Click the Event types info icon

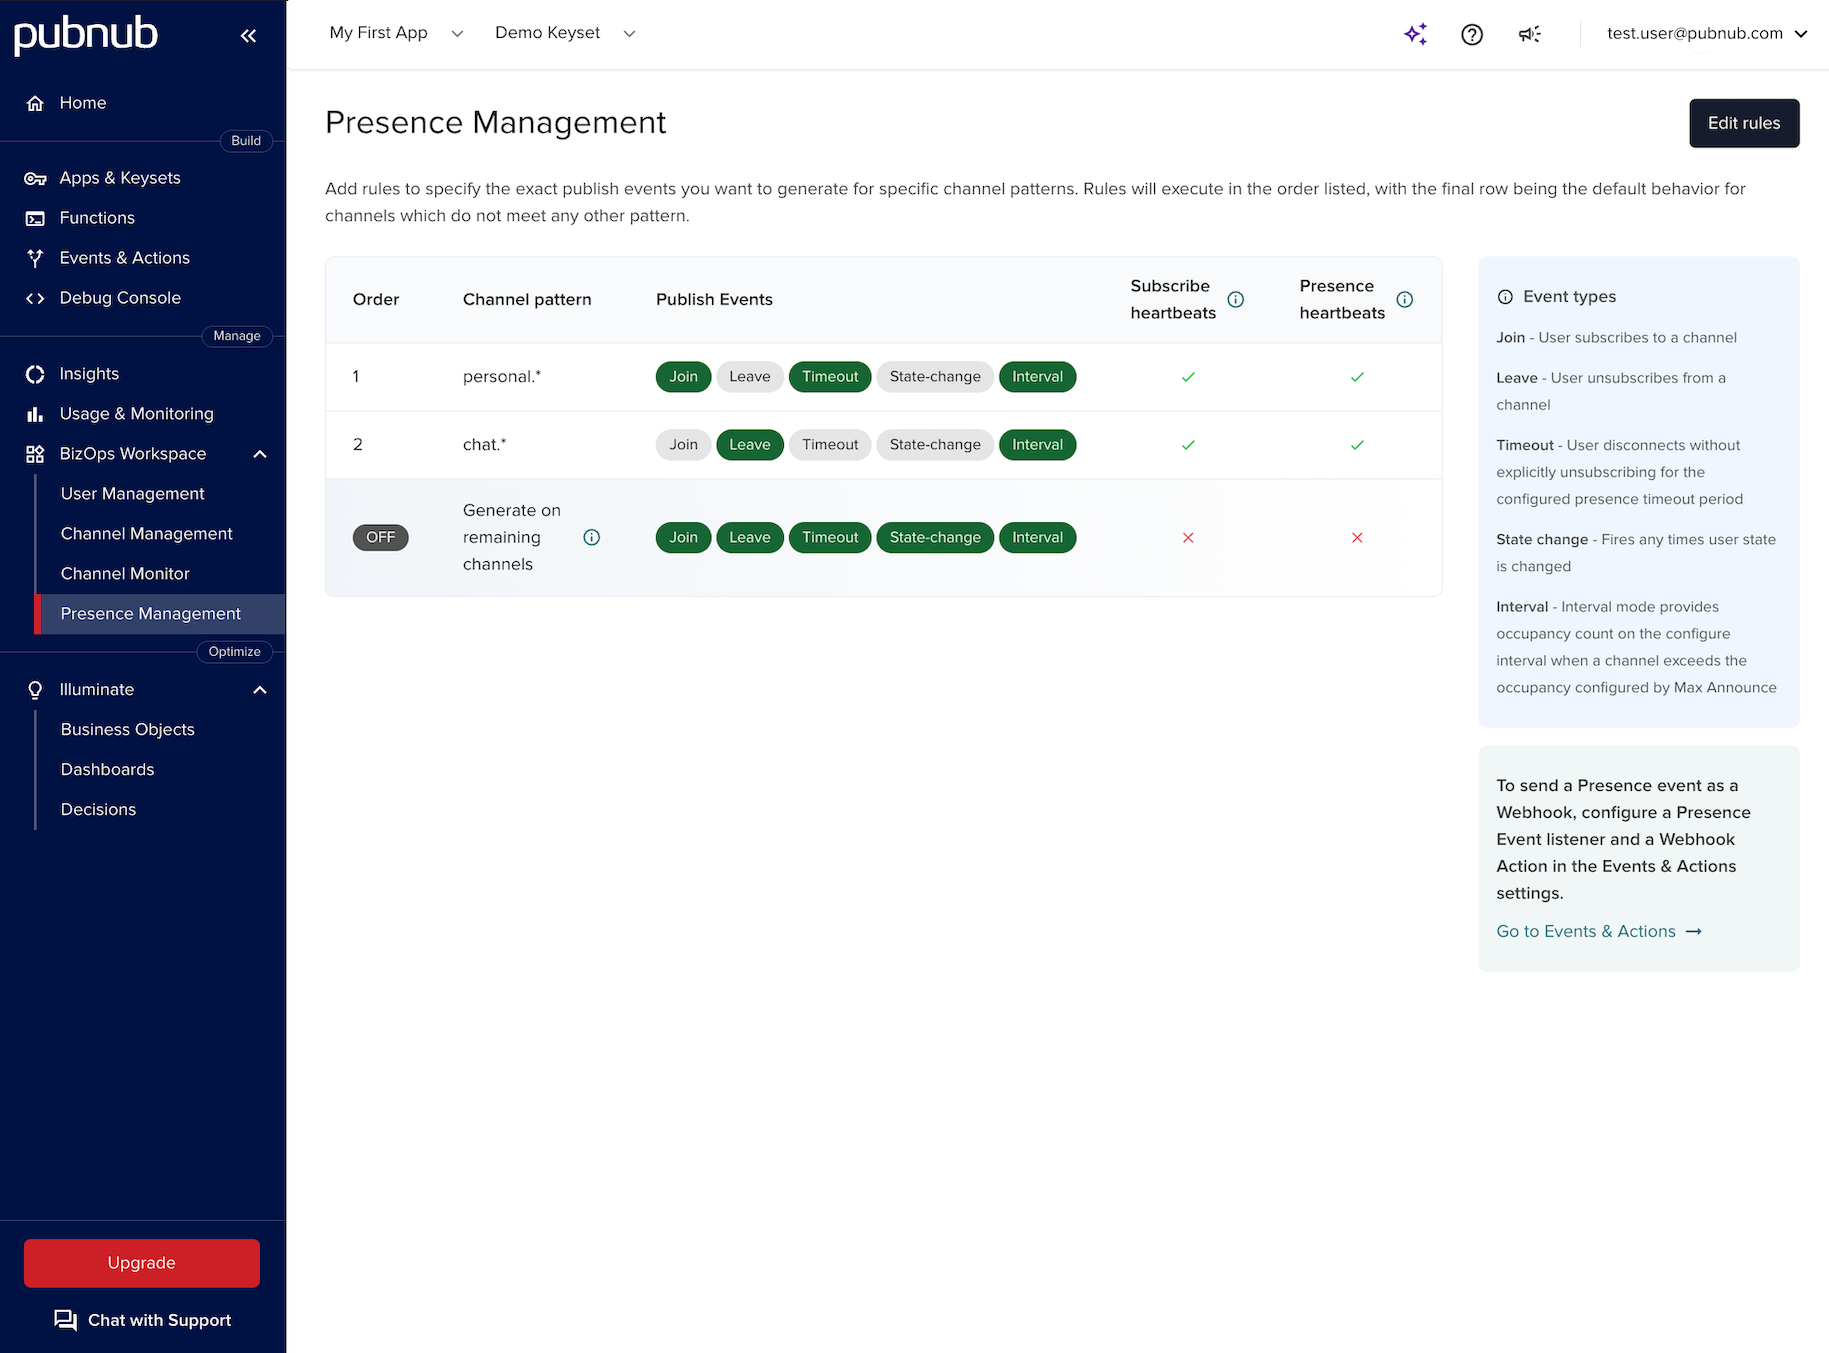pos(1505,297)
